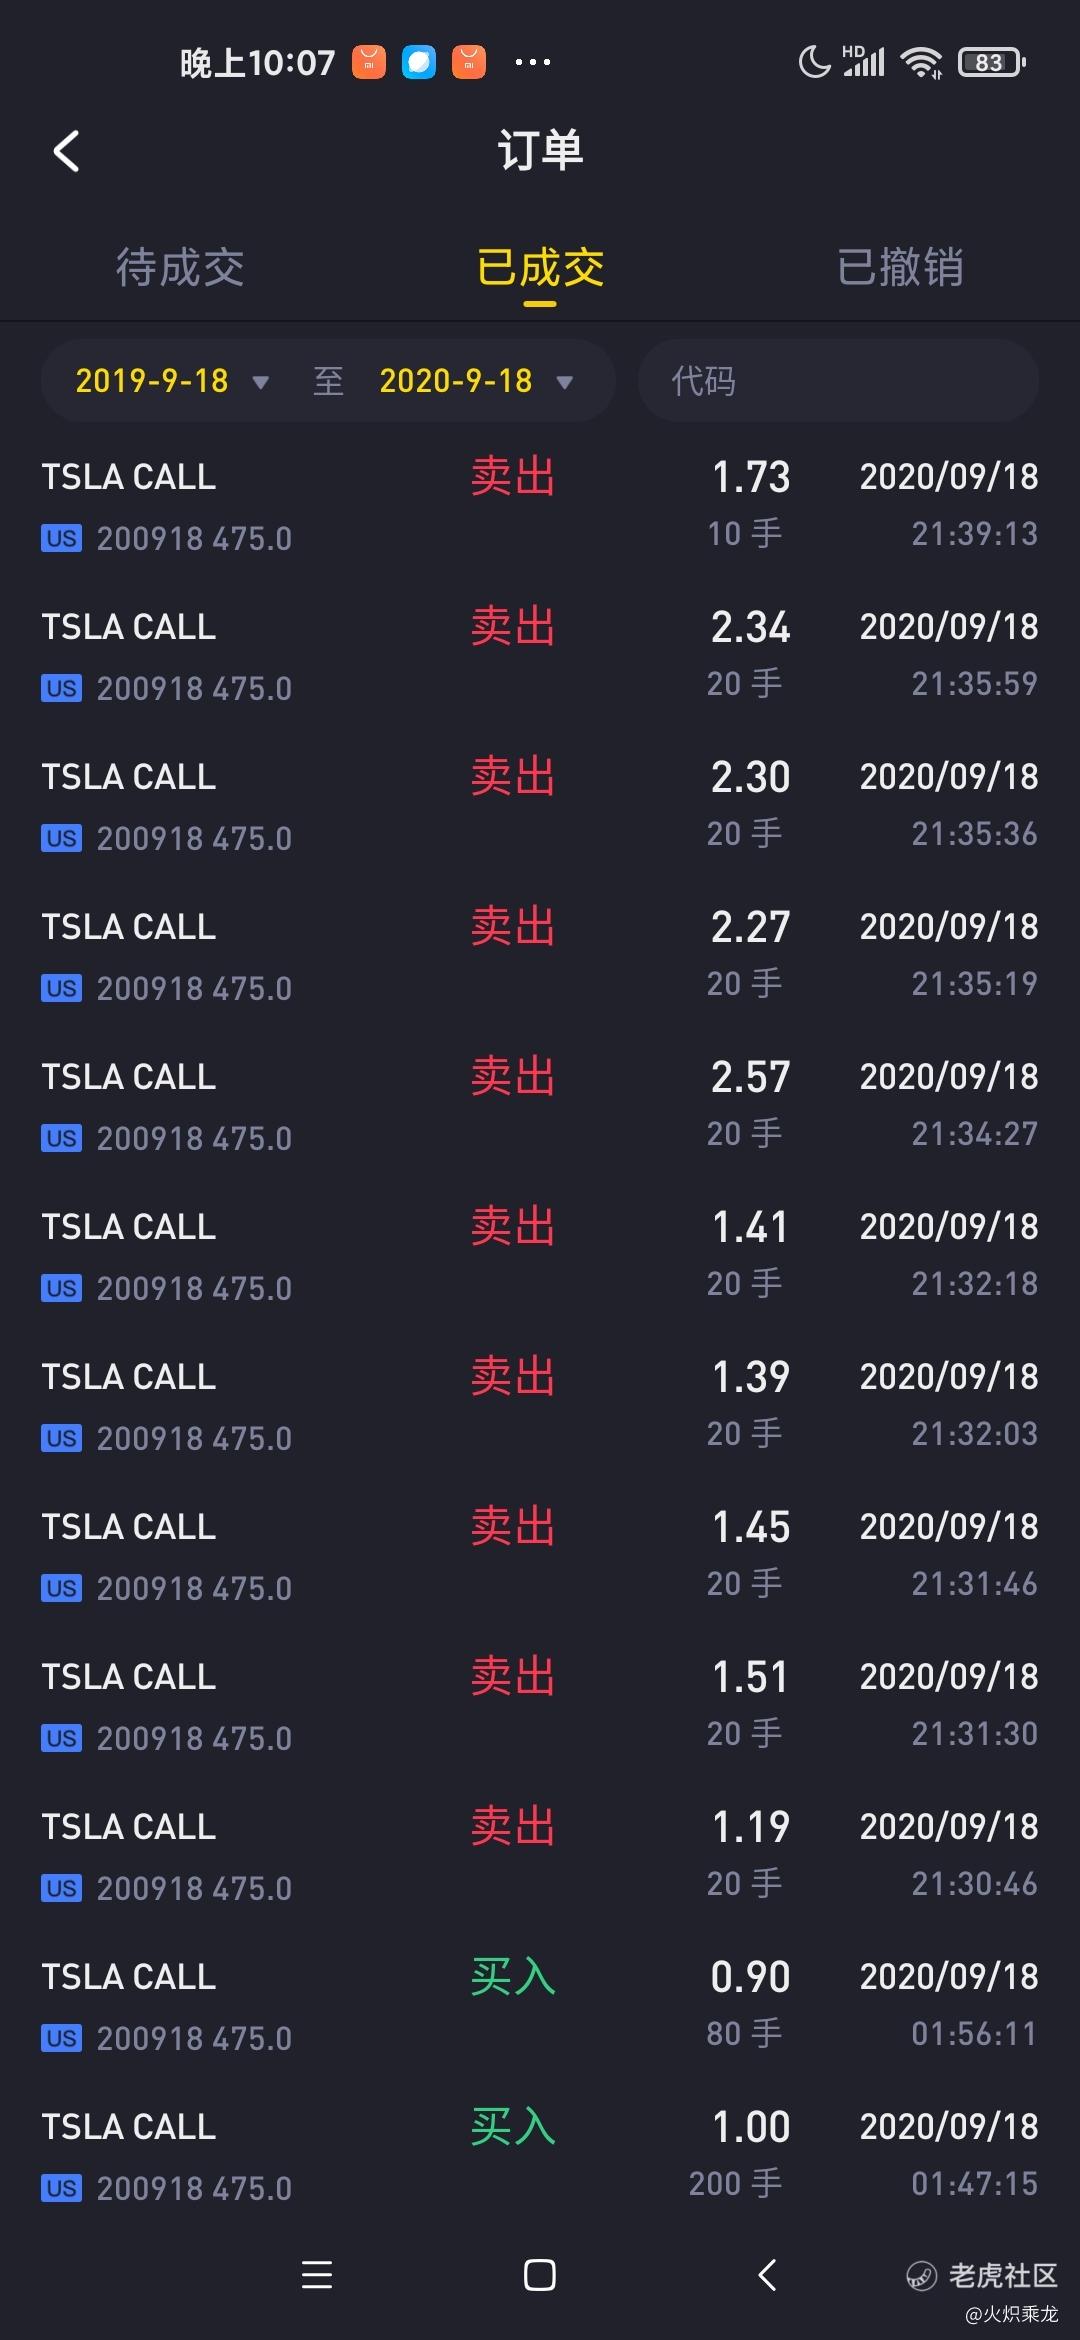
Task: Tap the Android navigation back chevron
Action: (x=767, y=2275)
